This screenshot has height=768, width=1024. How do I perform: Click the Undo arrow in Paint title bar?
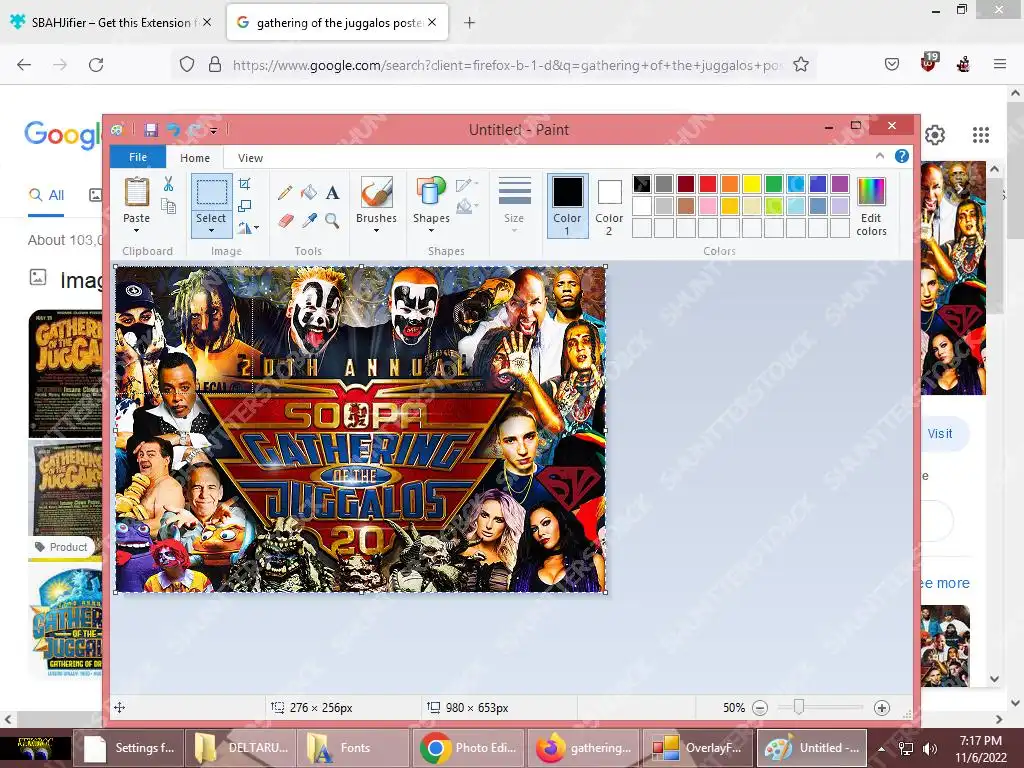click(x=173, y=130)
